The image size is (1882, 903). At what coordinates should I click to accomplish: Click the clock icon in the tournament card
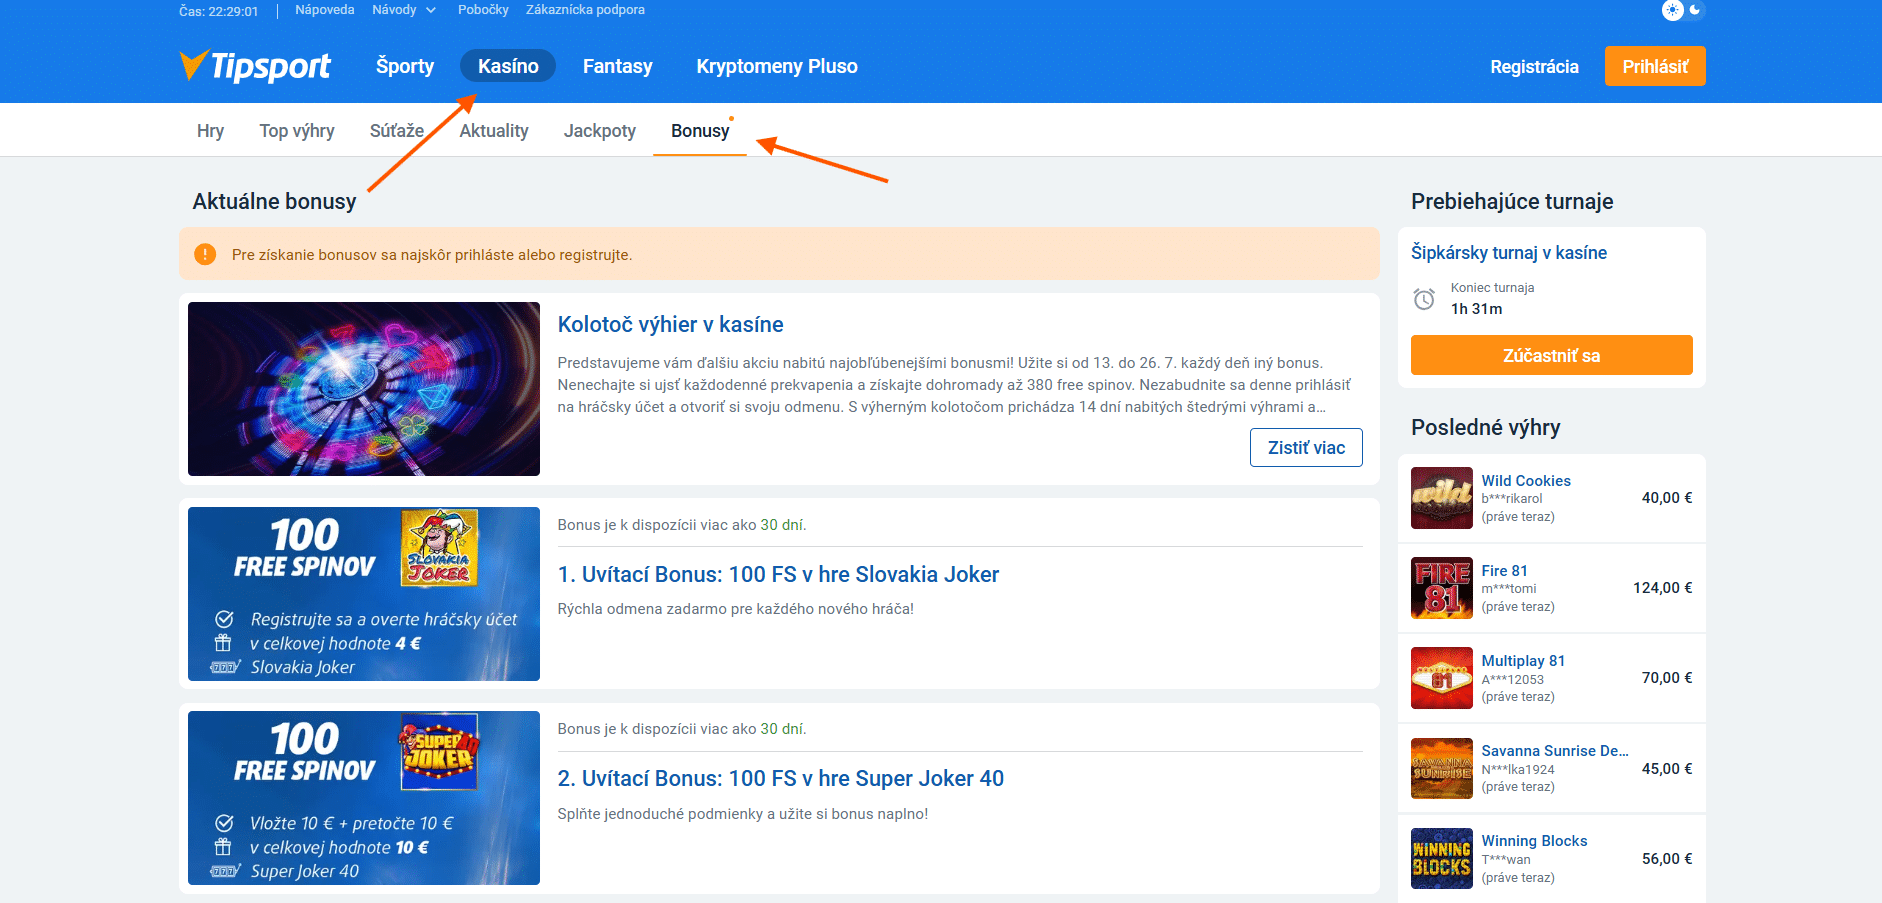[1424, 299]
